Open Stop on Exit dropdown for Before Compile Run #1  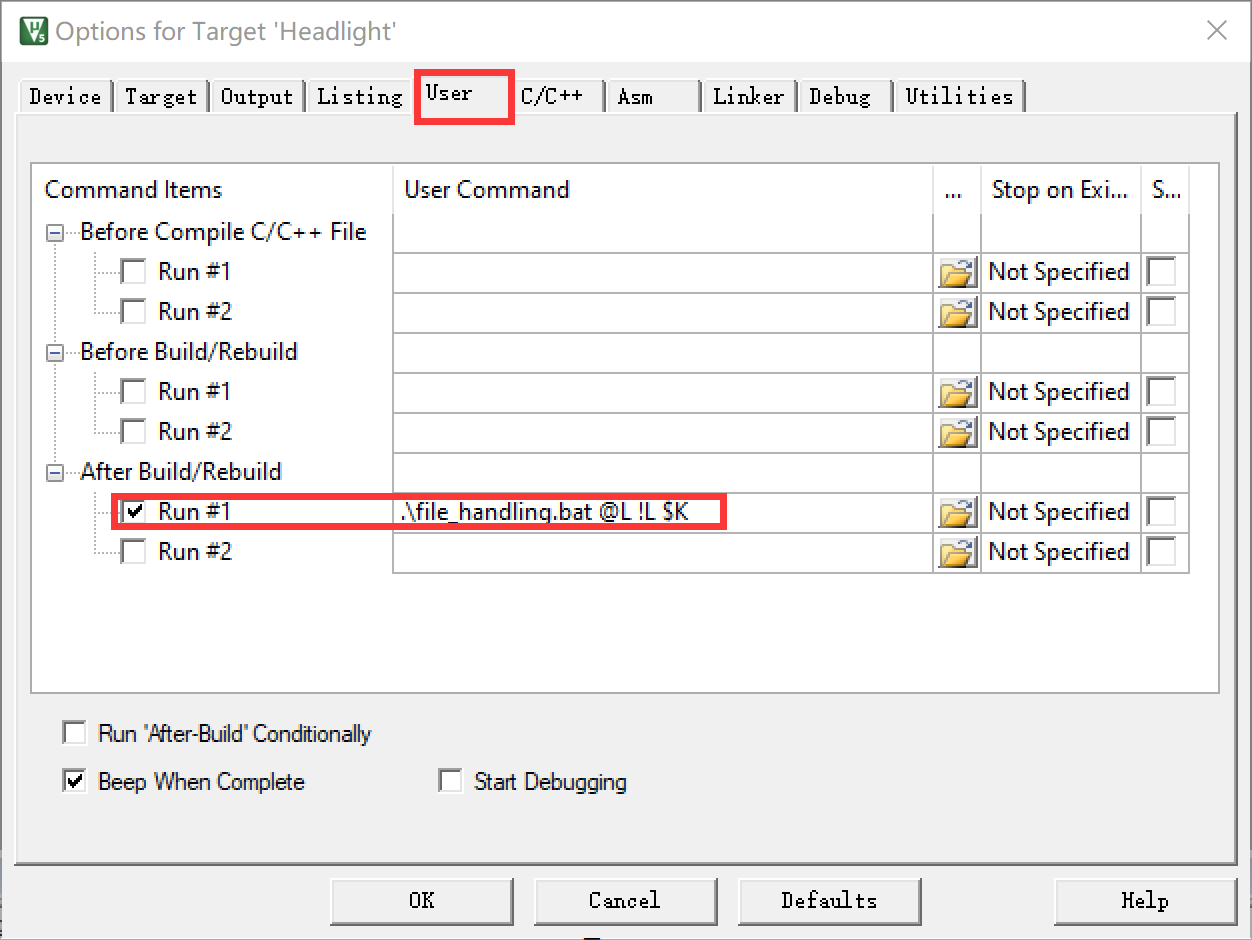1060,272
